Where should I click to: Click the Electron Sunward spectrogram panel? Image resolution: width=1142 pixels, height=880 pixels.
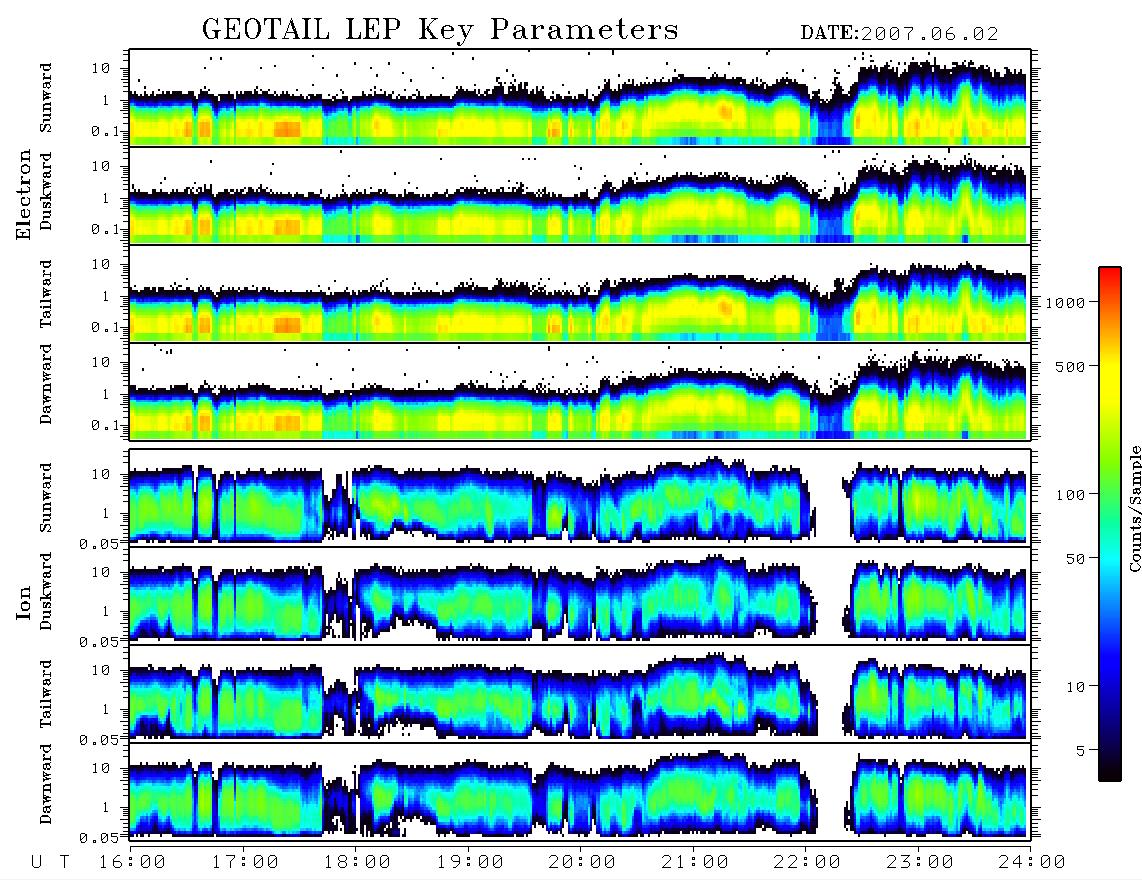(580, 98)
